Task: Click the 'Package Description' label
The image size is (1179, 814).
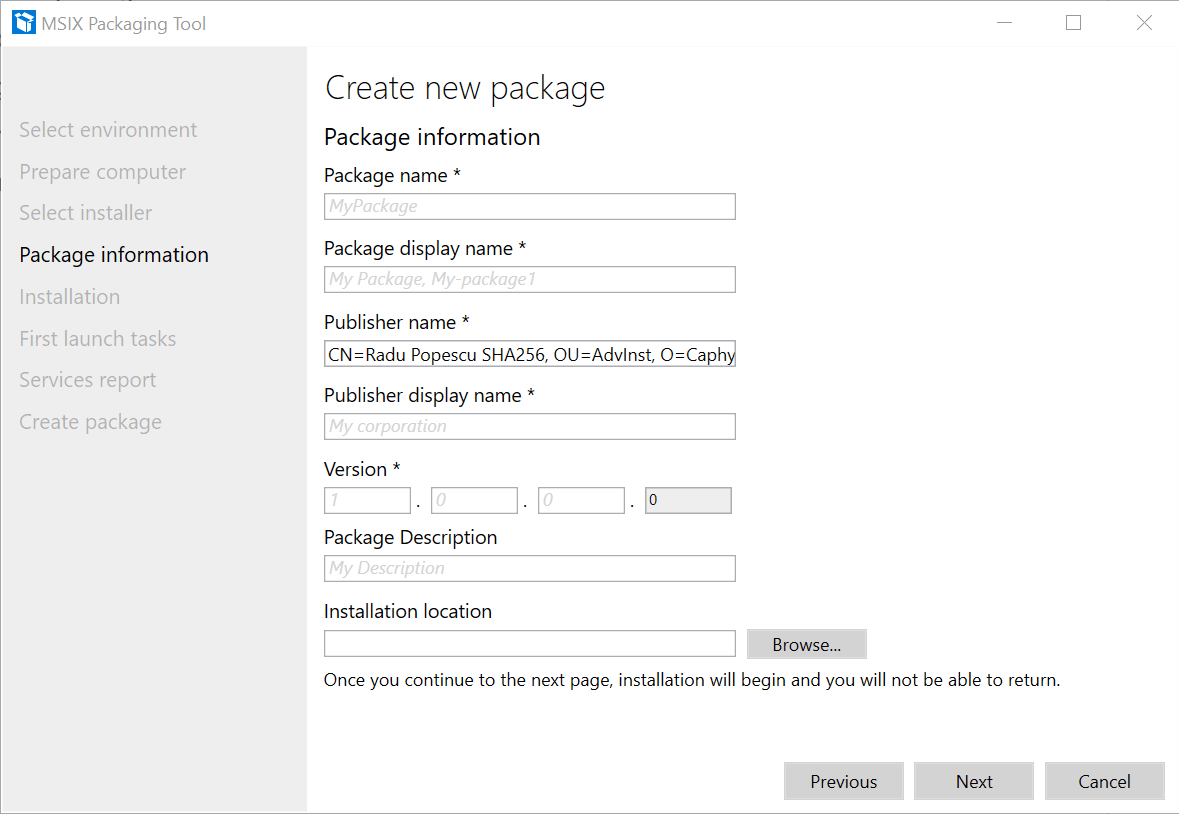Action: coord(411,538)
